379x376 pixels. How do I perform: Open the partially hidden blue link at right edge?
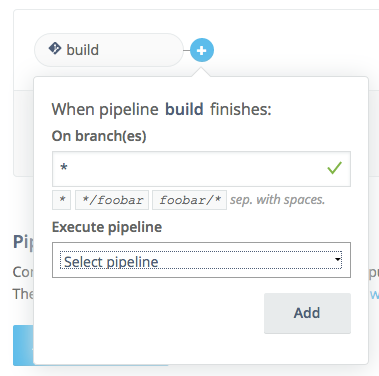[x=375, y=294]
